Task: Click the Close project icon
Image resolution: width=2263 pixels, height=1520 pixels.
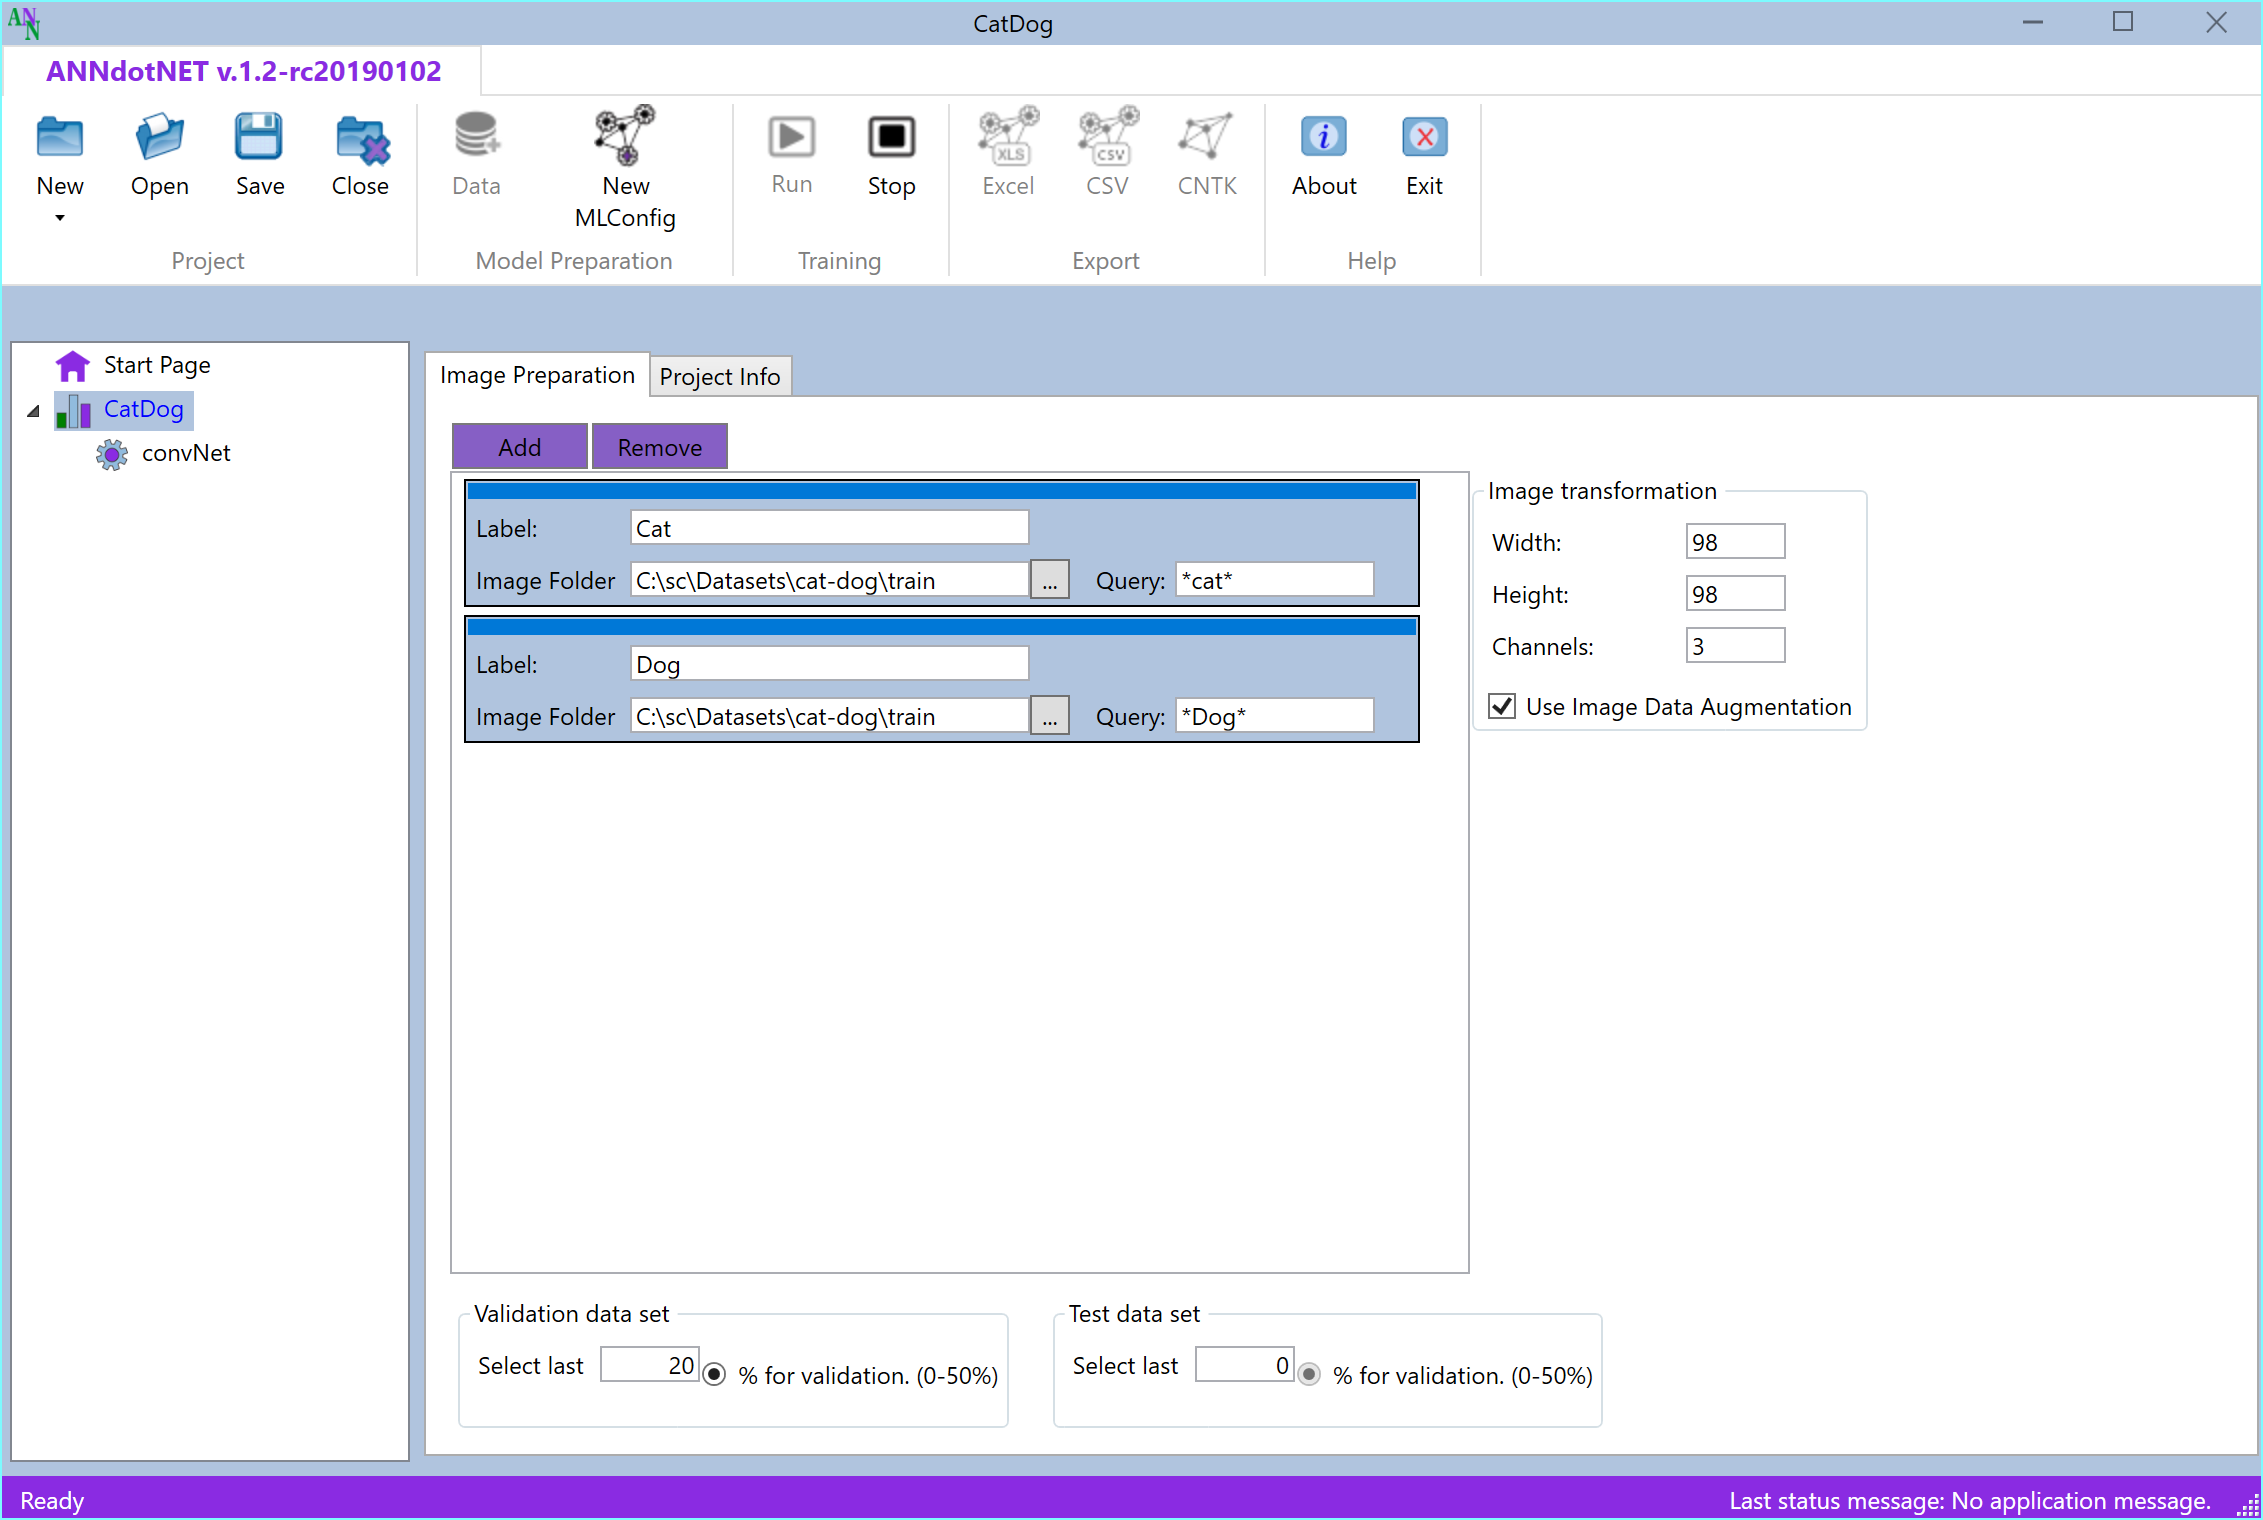Action: [x=360, y=140]
